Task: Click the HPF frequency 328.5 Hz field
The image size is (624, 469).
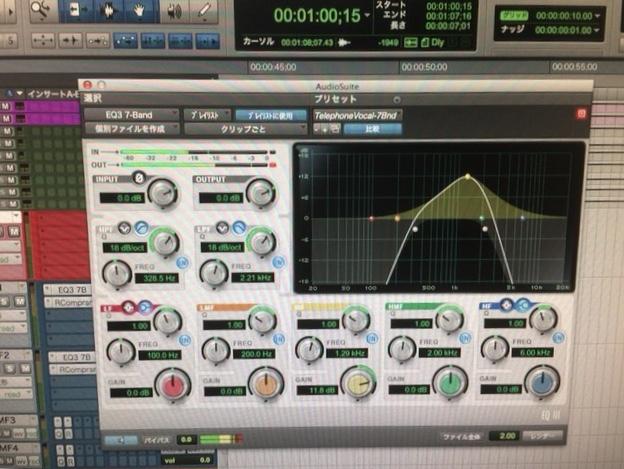Action: (x=158, y=278)
